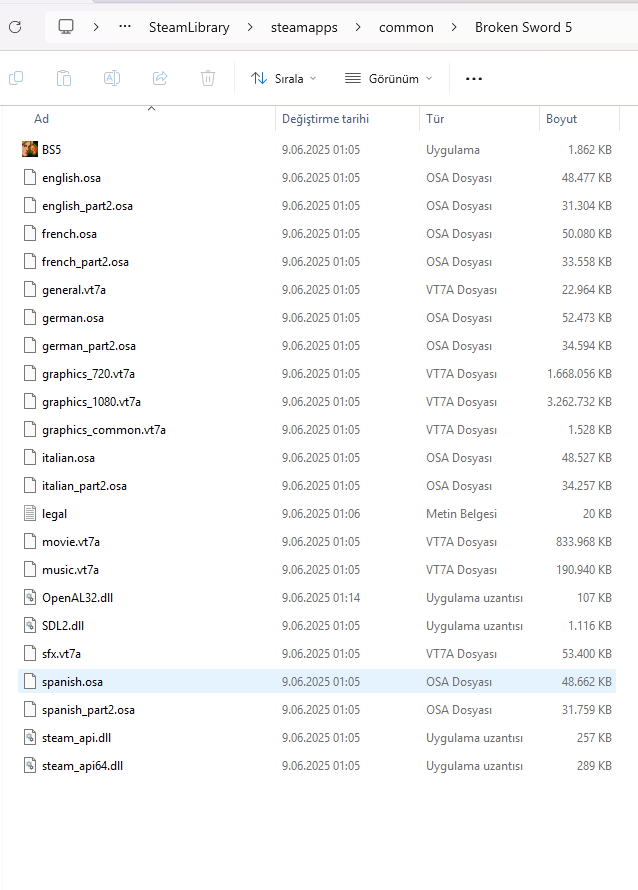Viewport: 638px width, 890px height.
Task: Open the Sırala sort dropdown
Action: click(x=284, y=78)
